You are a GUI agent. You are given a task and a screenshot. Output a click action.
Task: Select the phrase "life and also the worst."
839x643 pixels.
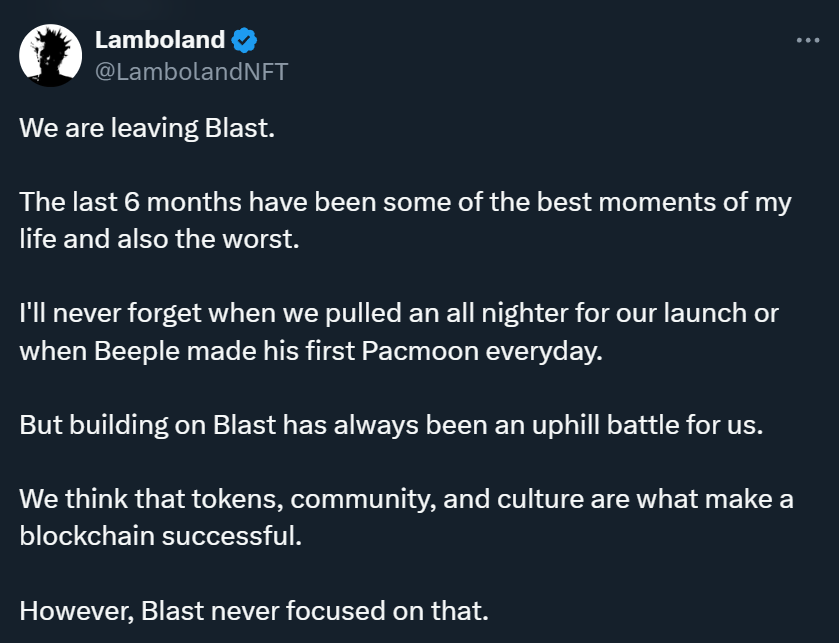[x=159, y=240]
